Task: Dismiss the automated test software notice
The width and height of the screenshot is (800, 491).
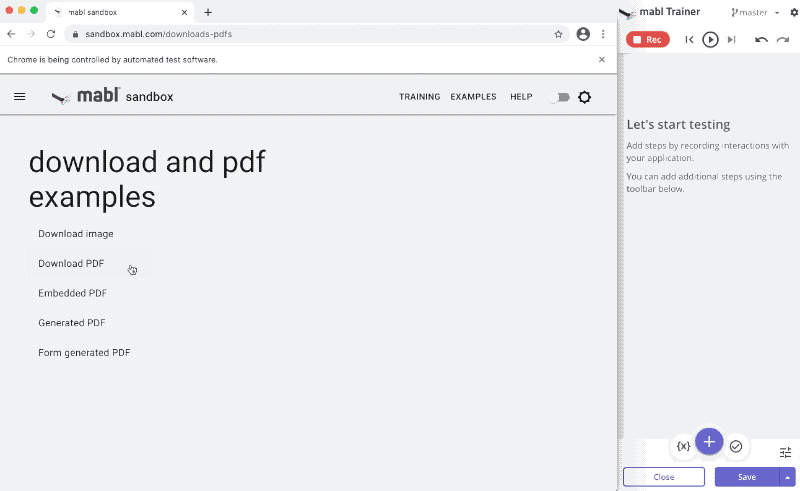Action: point(602,60)
